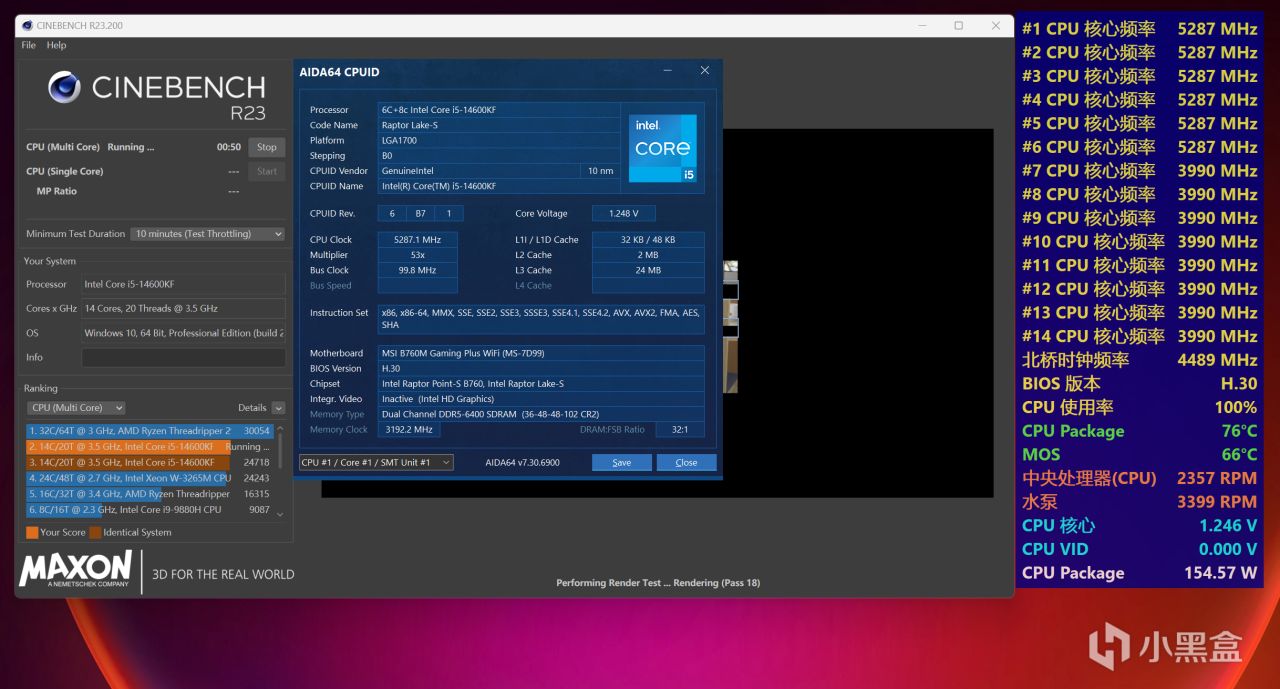Maximize the Cinebench window
The image size is (1280, 689).
point(959,25)
